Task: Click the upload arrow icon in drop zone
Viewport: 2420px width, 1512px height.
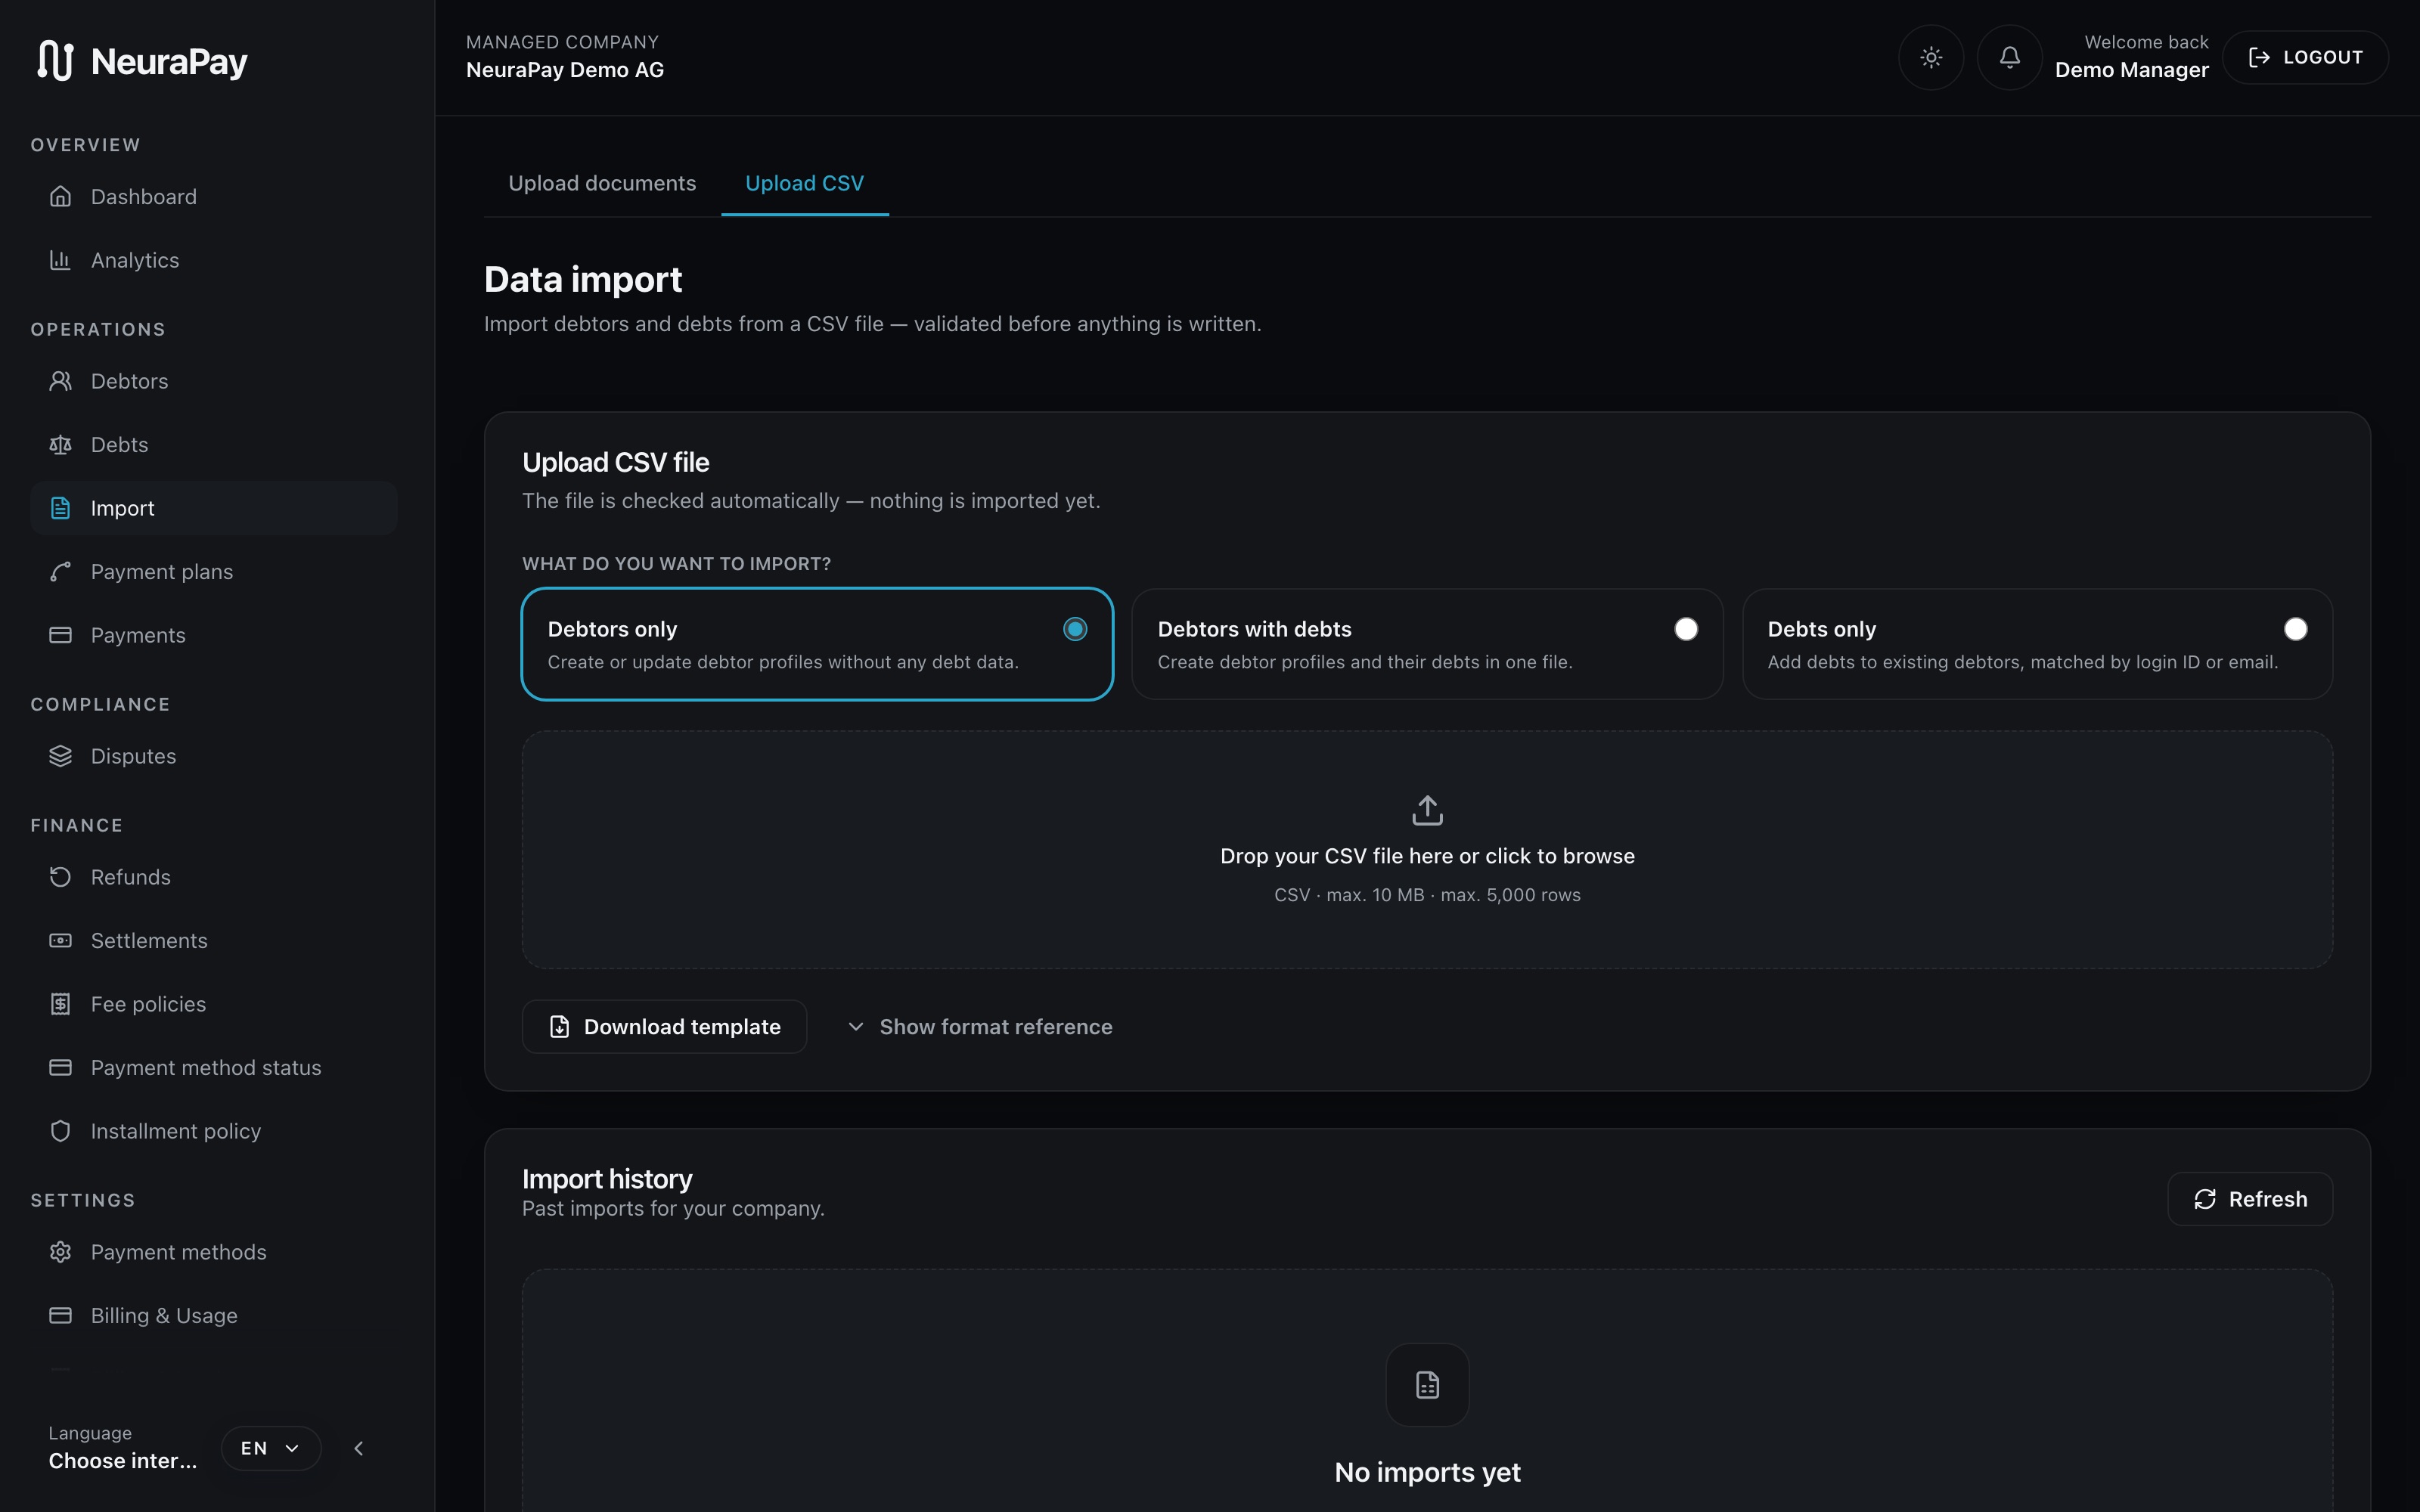Action: point(1427,810)
